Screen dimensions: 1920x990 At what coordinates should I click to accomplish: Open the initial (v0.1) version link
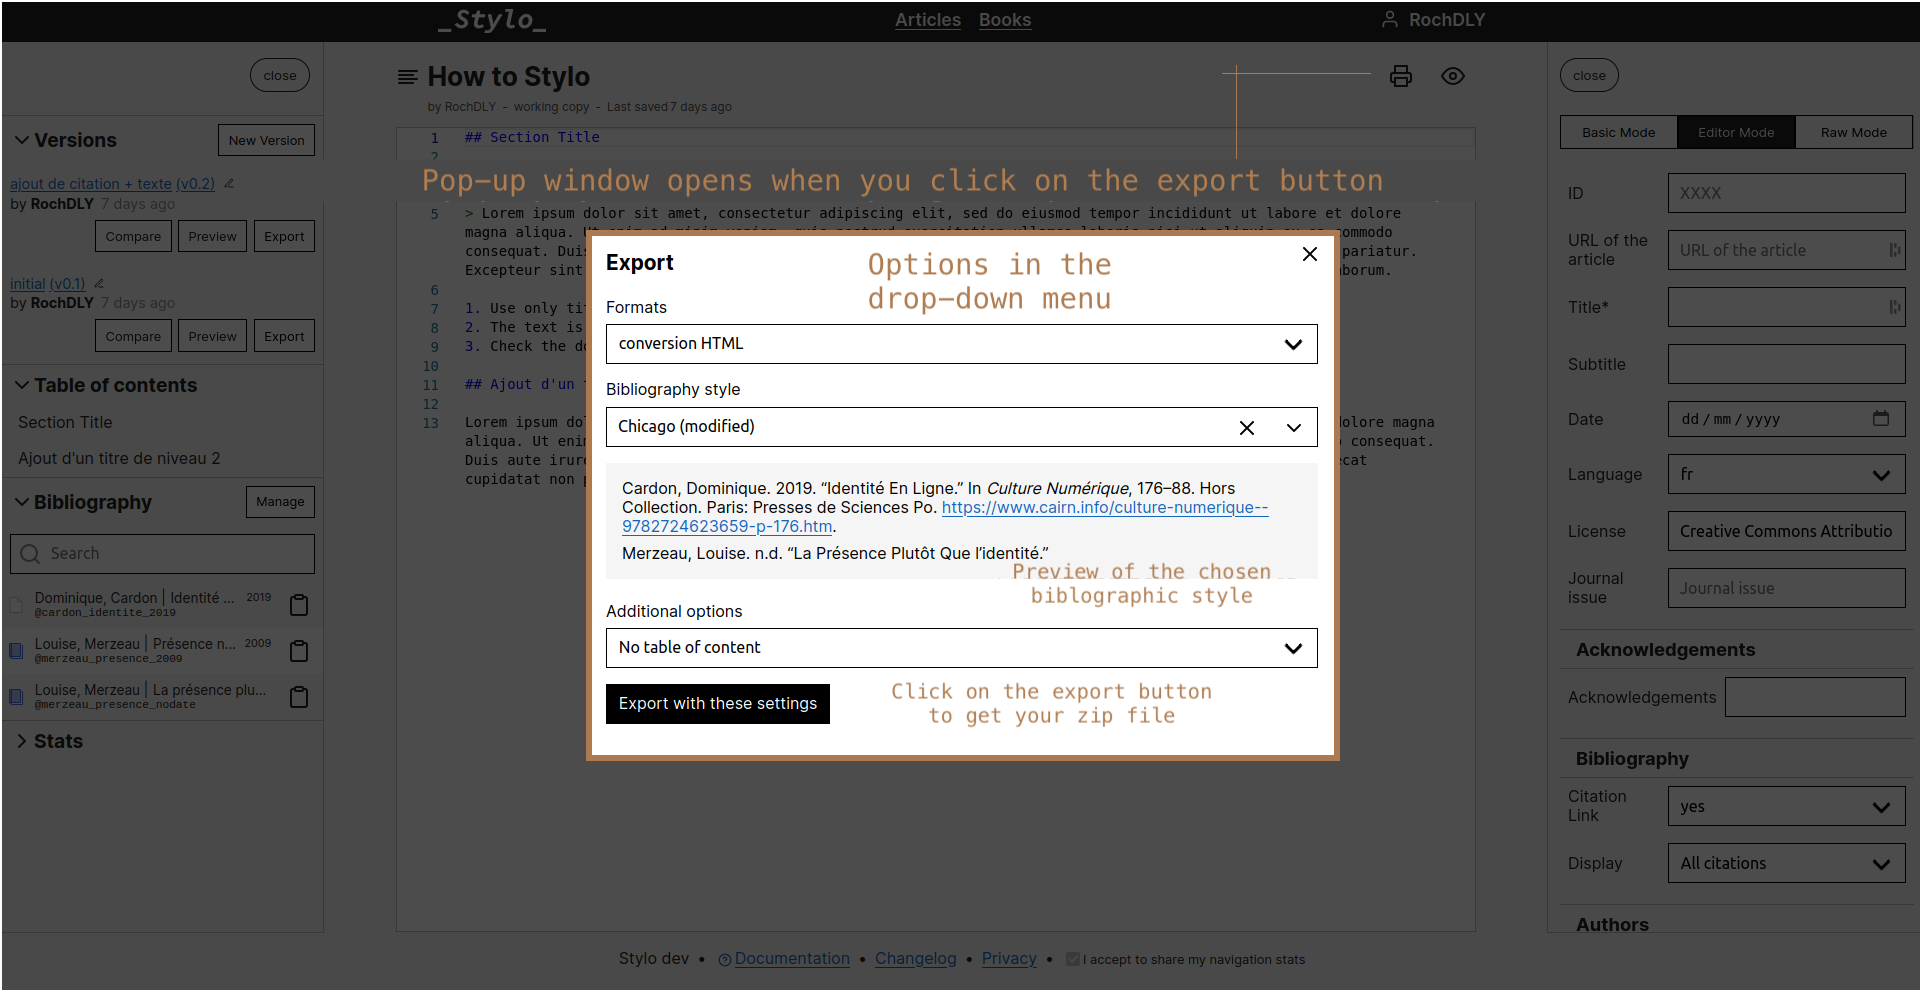(47, 284)
